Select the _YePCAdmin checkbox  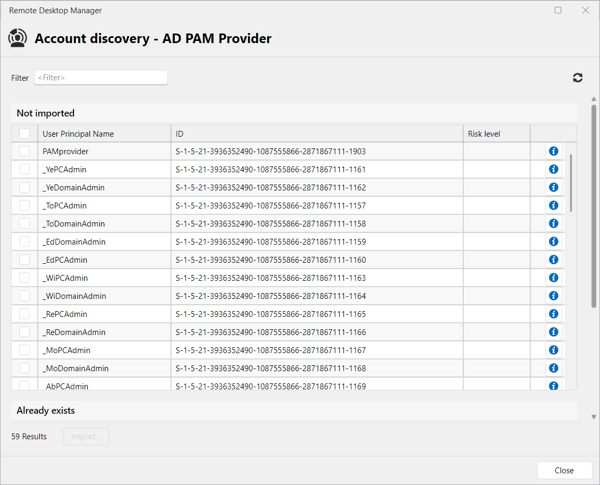[24, 169]
